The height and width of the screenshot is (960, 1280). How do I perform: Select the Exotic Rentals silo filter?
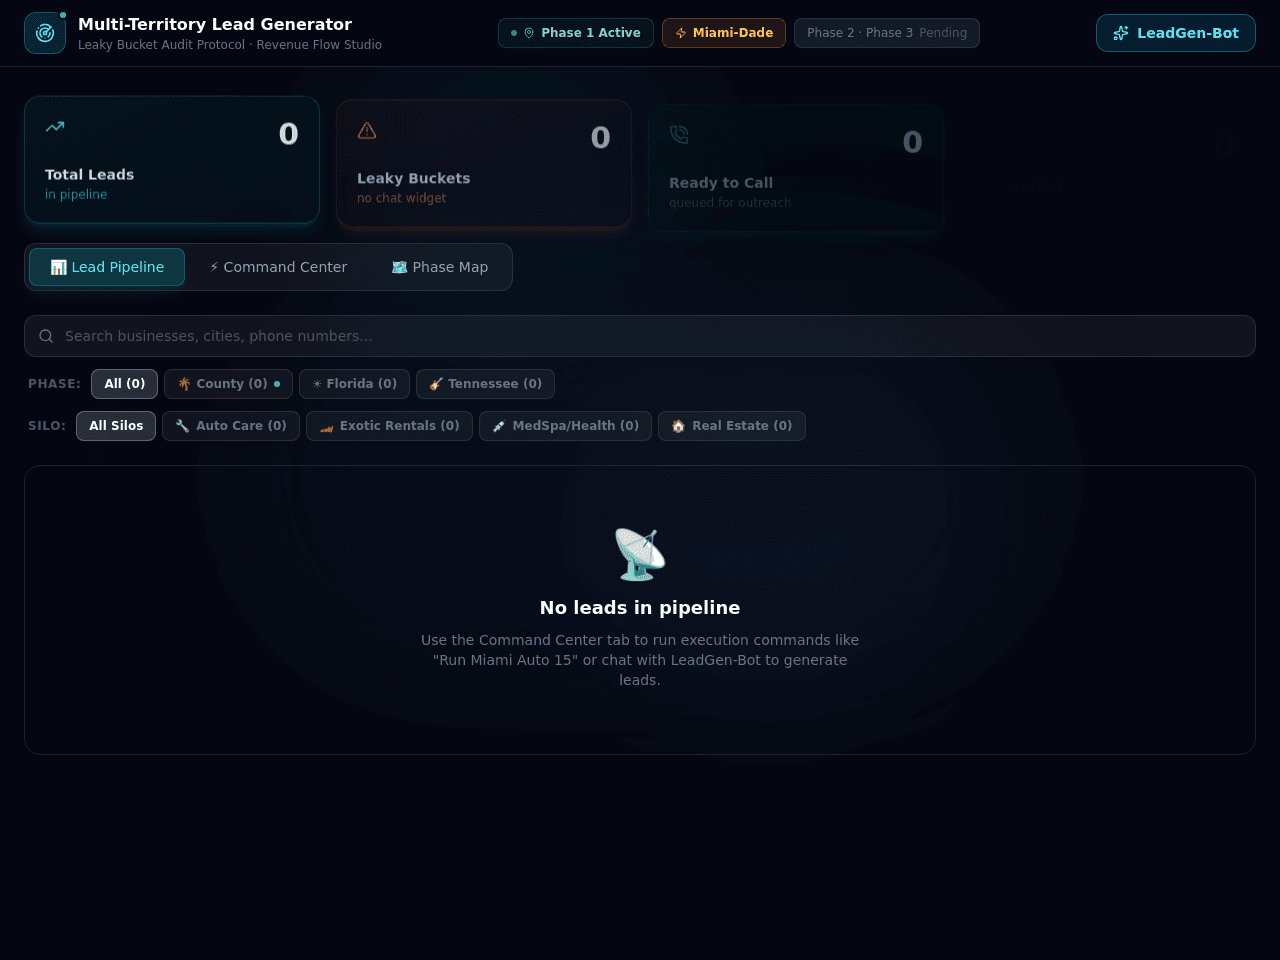(389, 426)
